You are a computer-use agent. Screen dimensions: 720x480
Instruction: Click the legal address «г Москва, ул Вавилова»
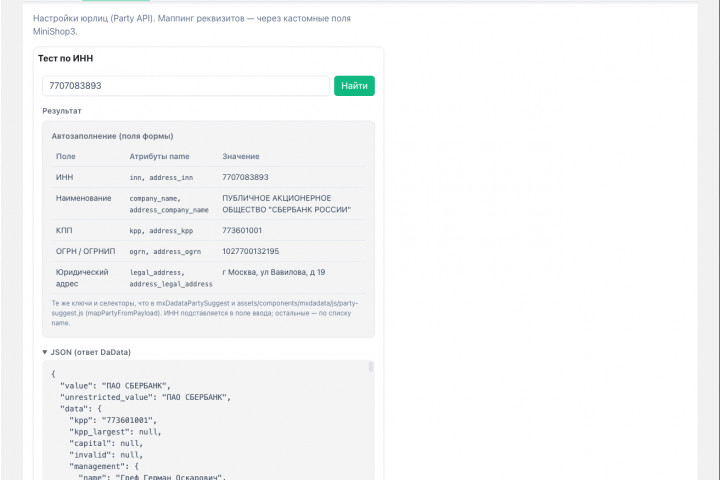click(273, 272)
